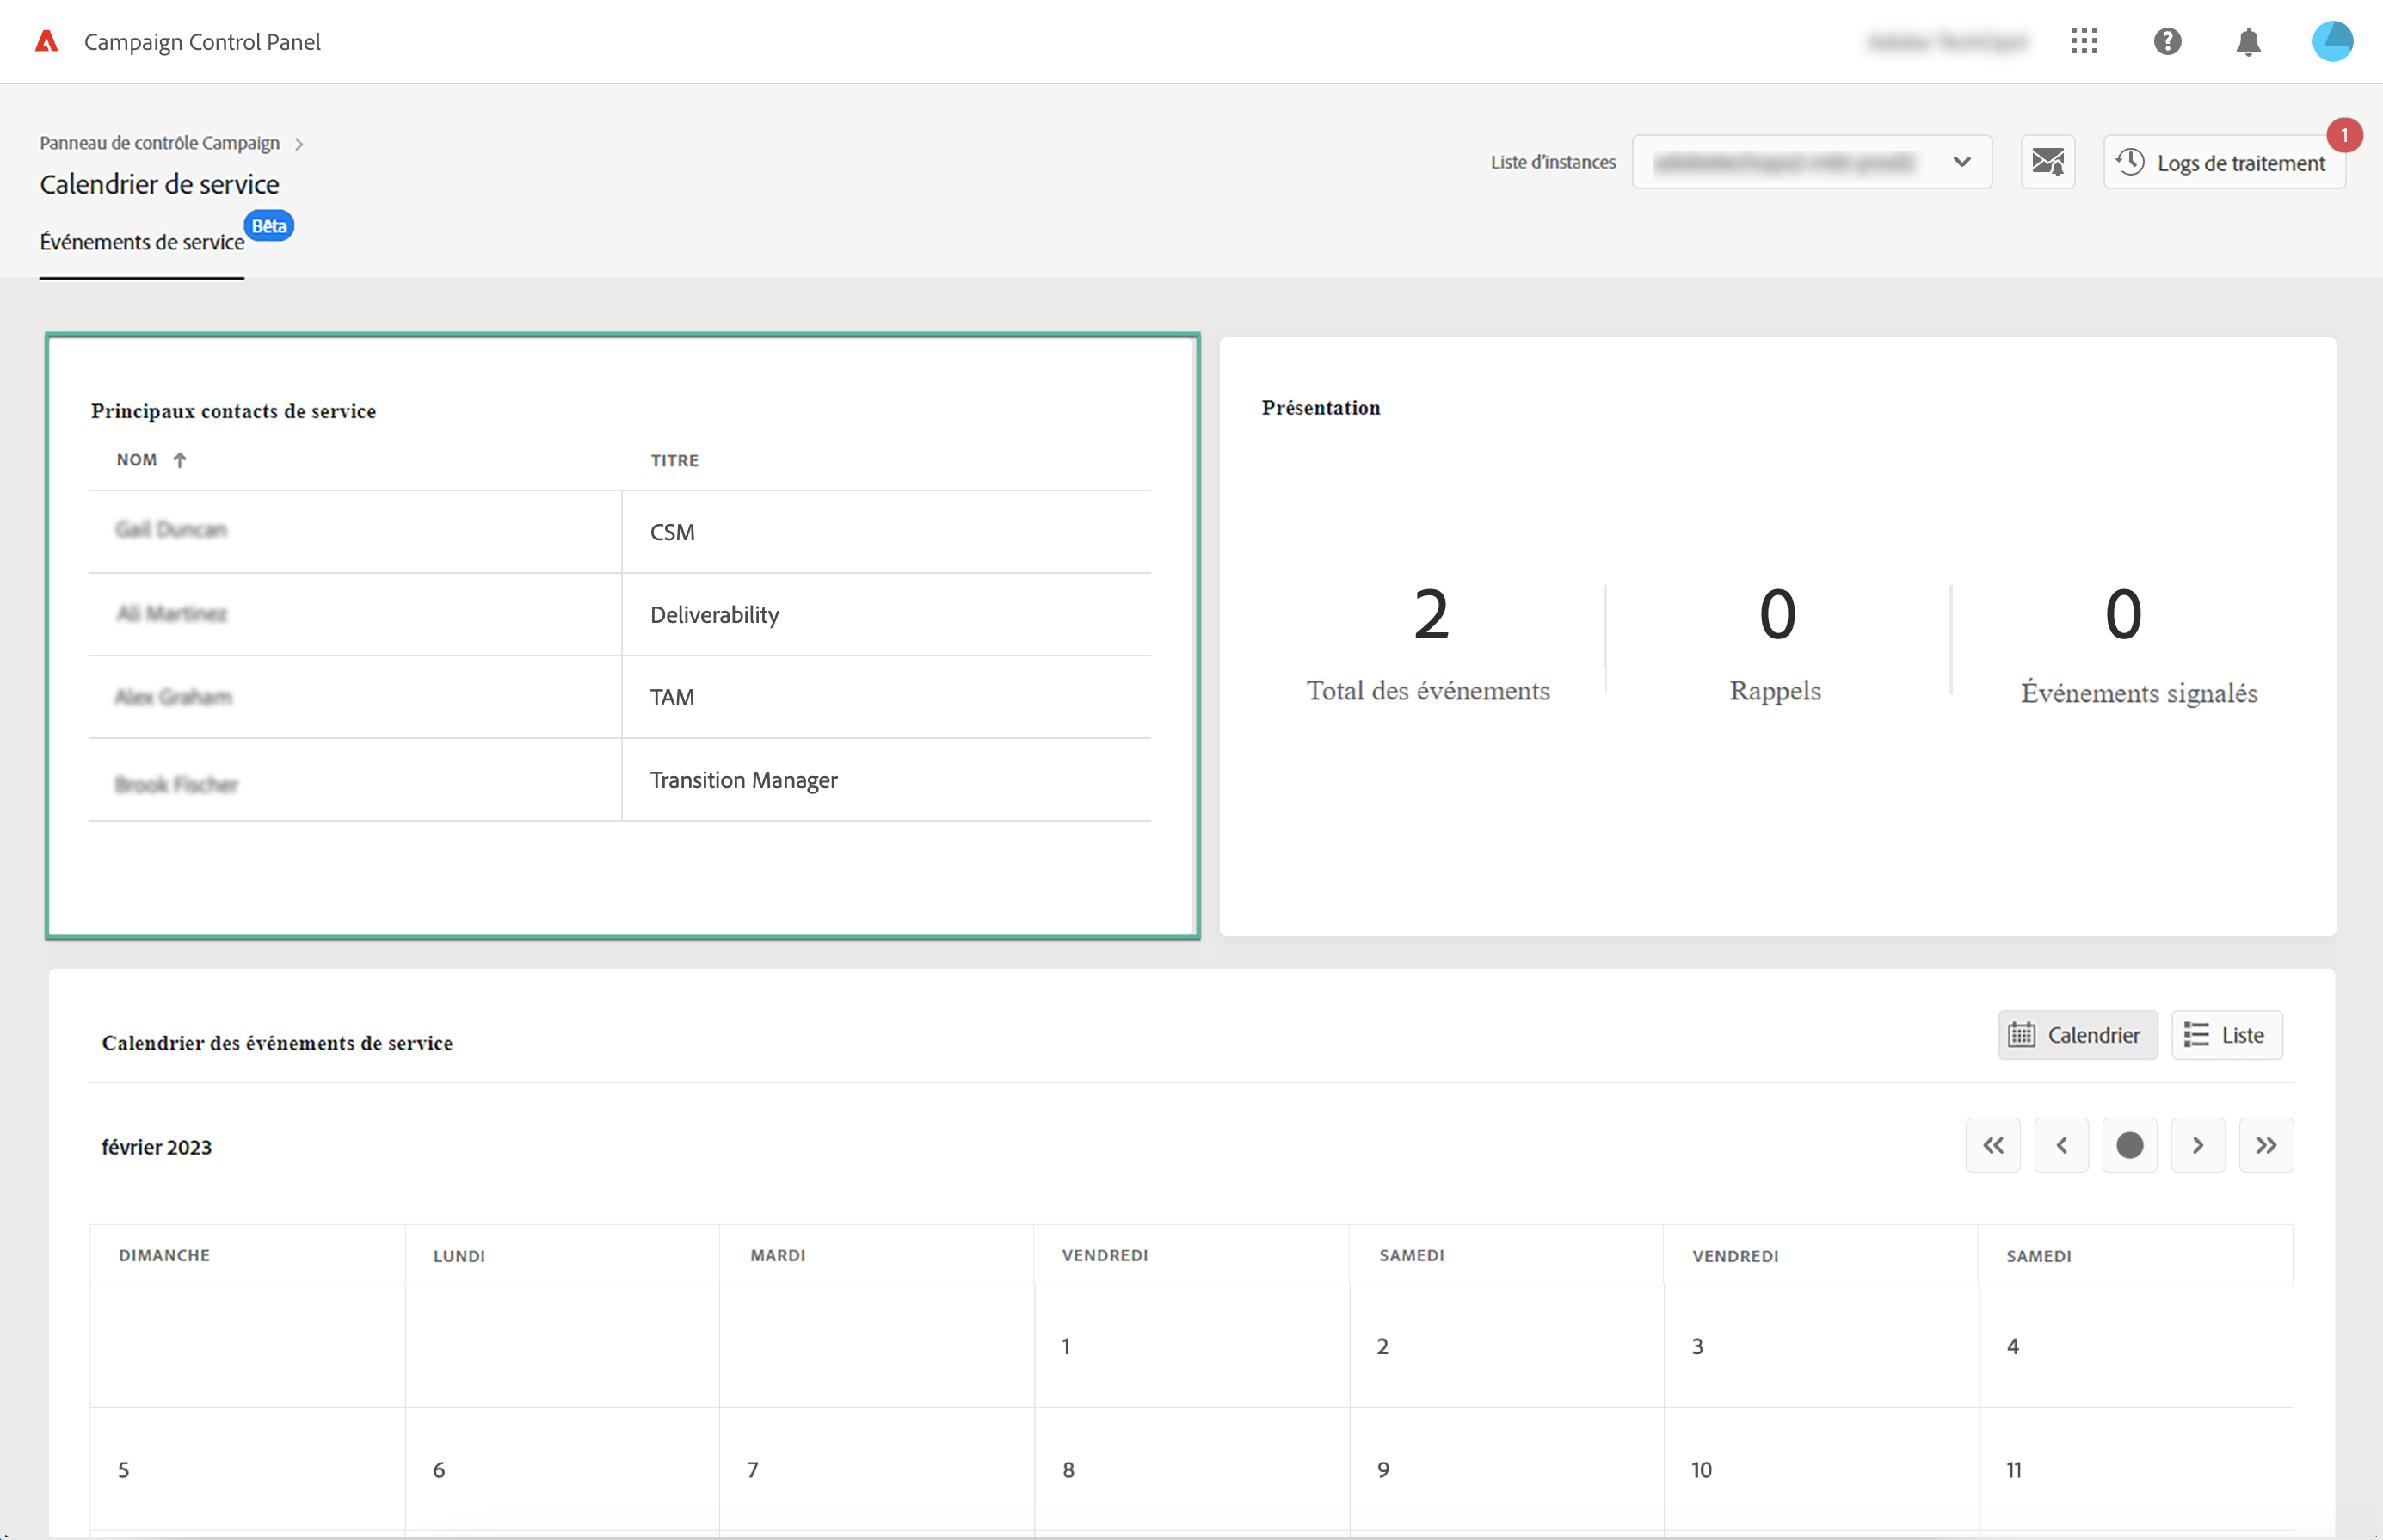Screen dimensions: 2383x1540
Task: Go to the next month arrow
Action: [2197, 1145]
